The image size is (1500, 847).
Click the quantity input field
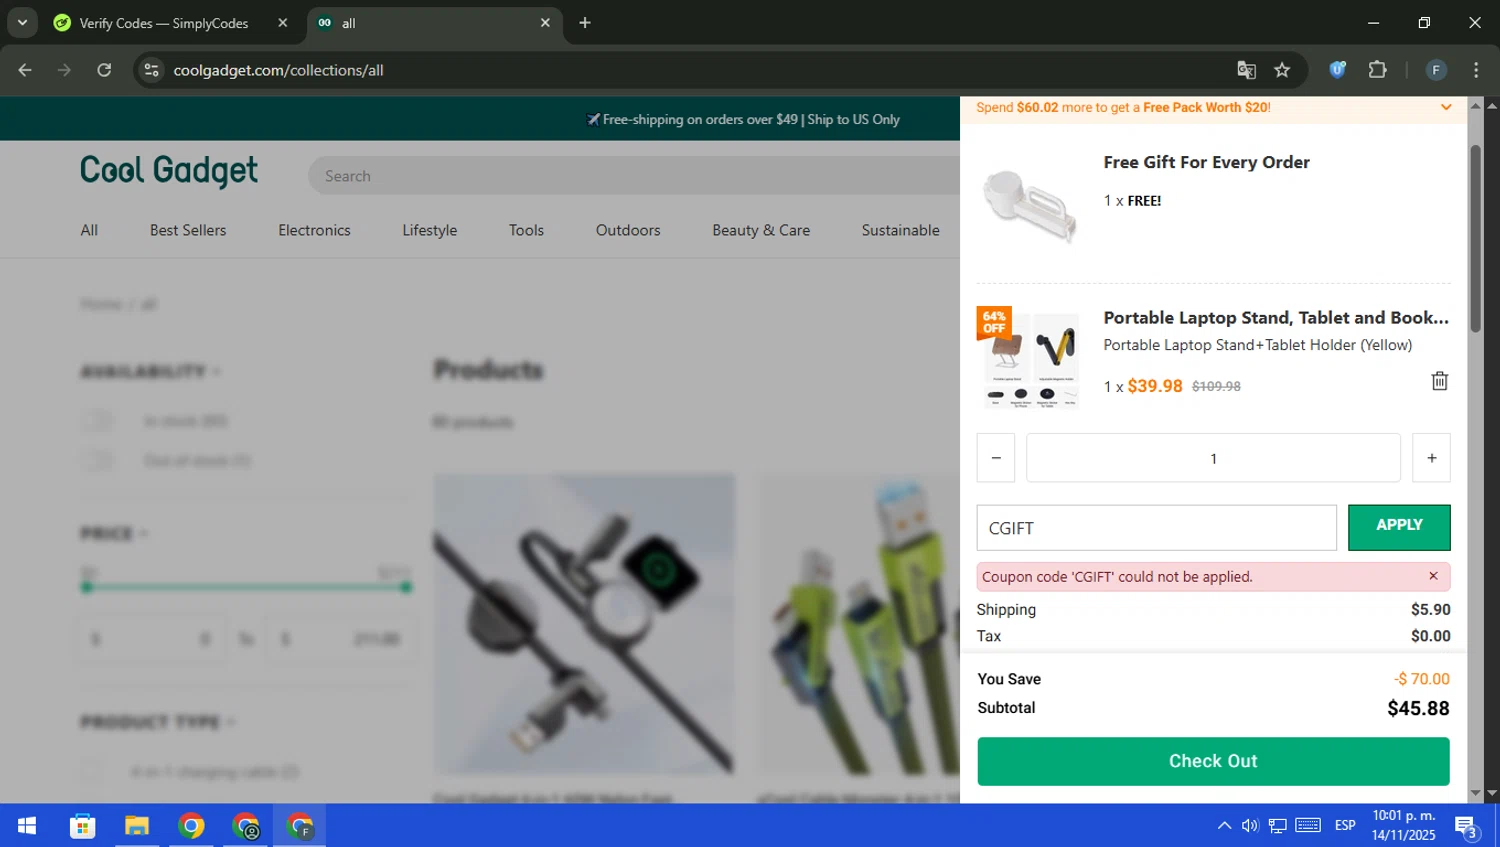1213,458
